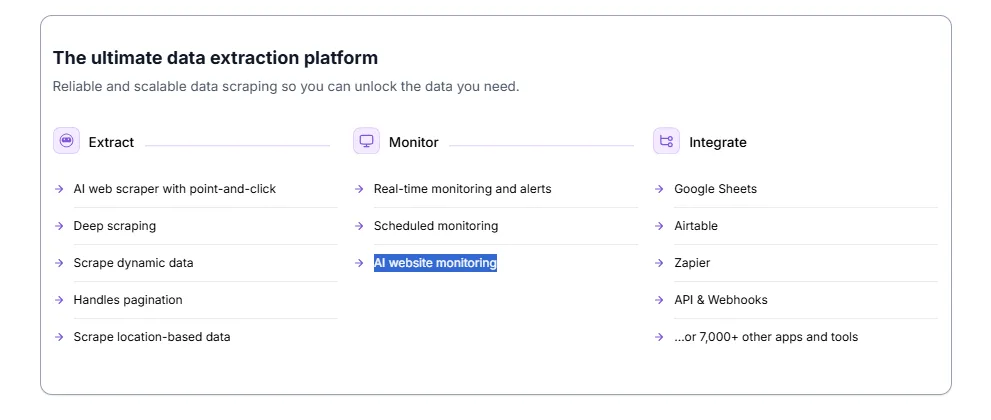
Task: Click the Extract robot icon
Action: pos(66,141)
